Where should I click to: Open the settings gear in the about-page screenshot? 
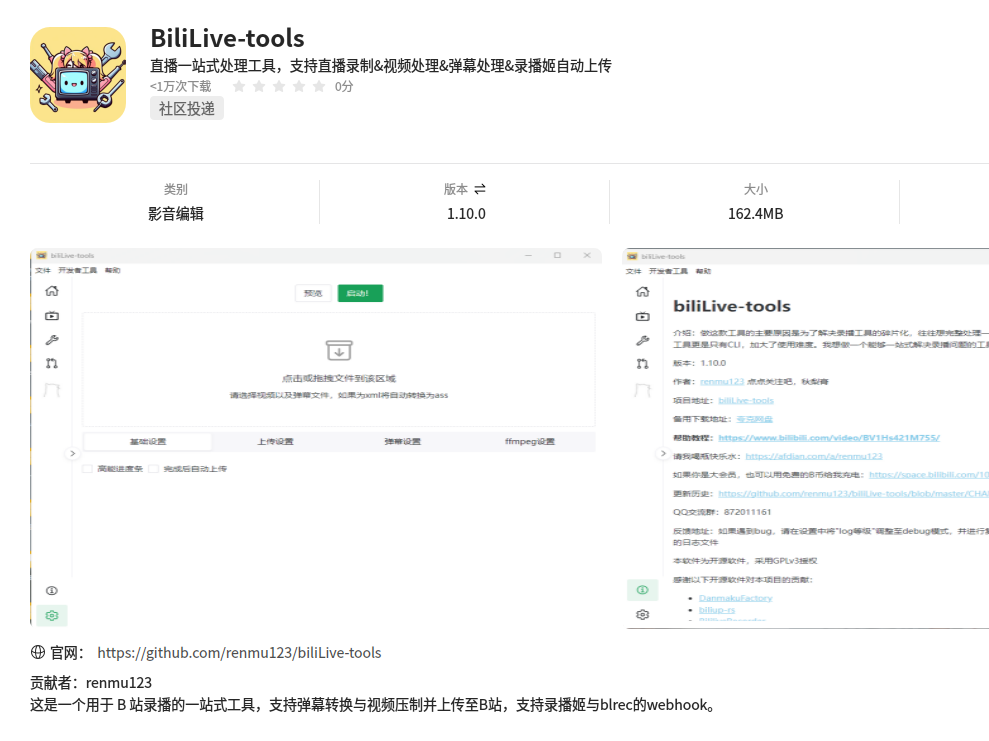tap(643, 615)
